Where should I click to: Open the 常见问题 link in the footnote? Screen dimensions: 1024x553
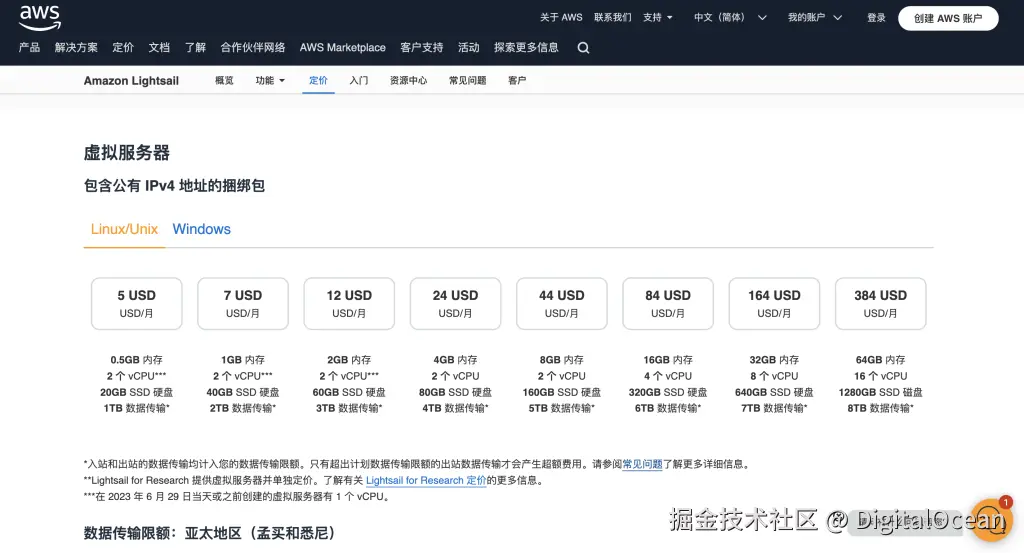[x=642, y=464]
